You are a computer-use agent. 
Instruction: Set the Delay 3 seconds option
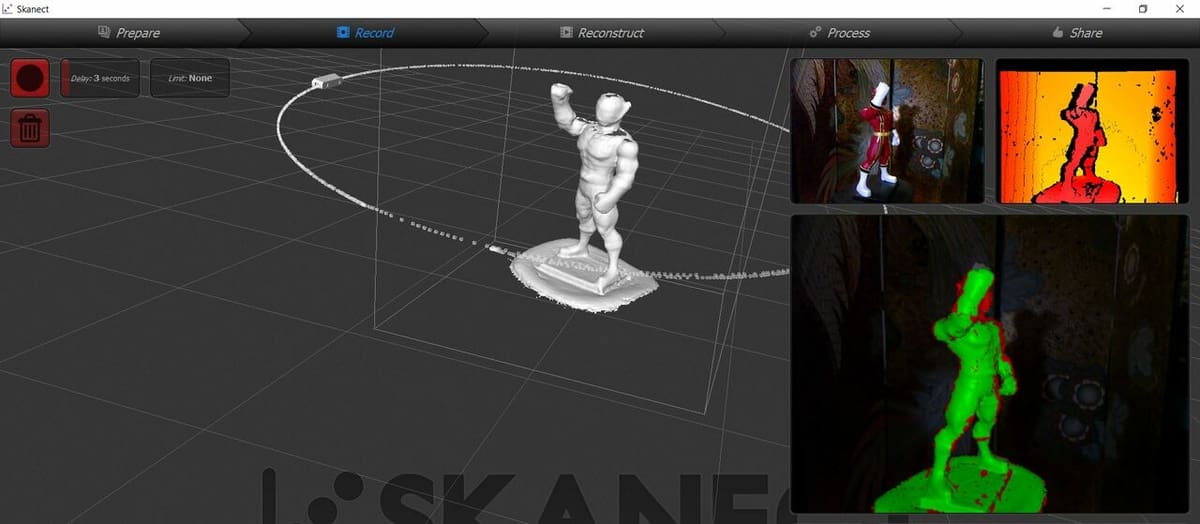point(100,78)
